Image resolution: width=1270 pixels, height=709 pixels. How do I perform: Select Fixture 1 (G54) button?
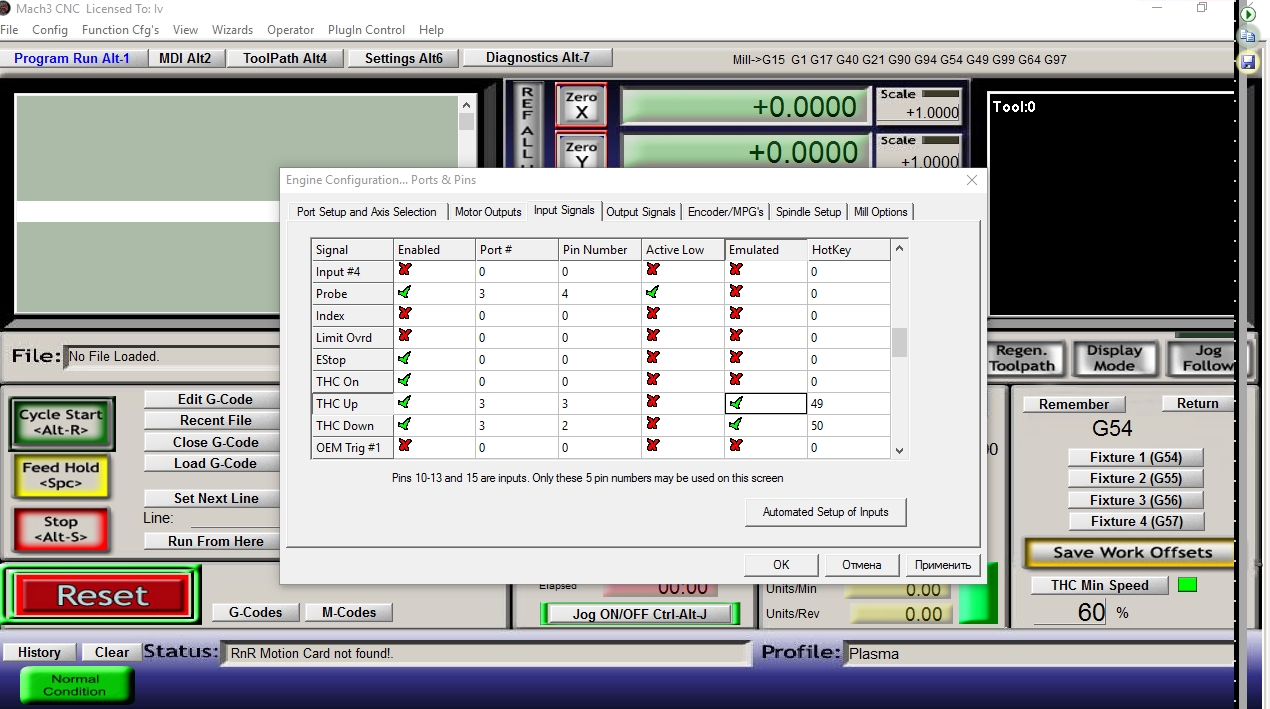point(1136,457)
